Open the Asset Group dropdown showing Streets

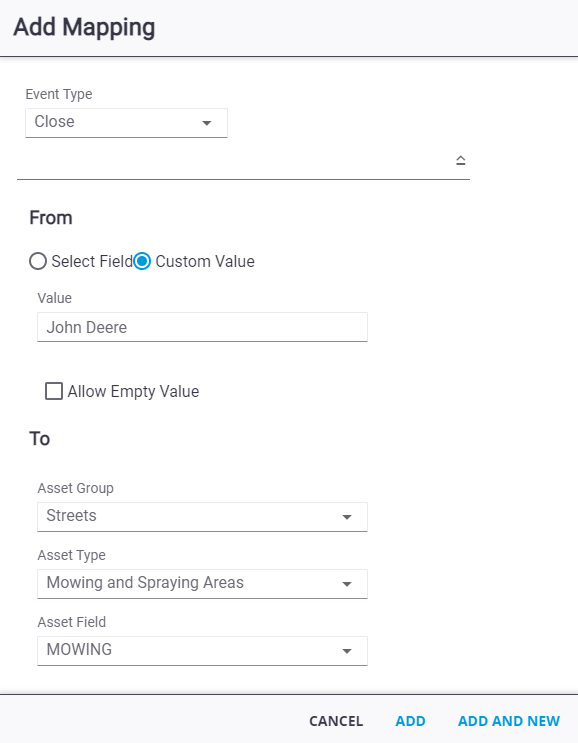coord(202,516)
